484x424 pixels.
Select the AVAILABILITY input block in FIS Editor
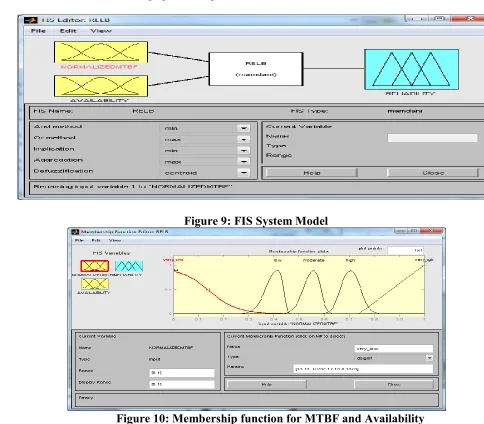point(101,86)
